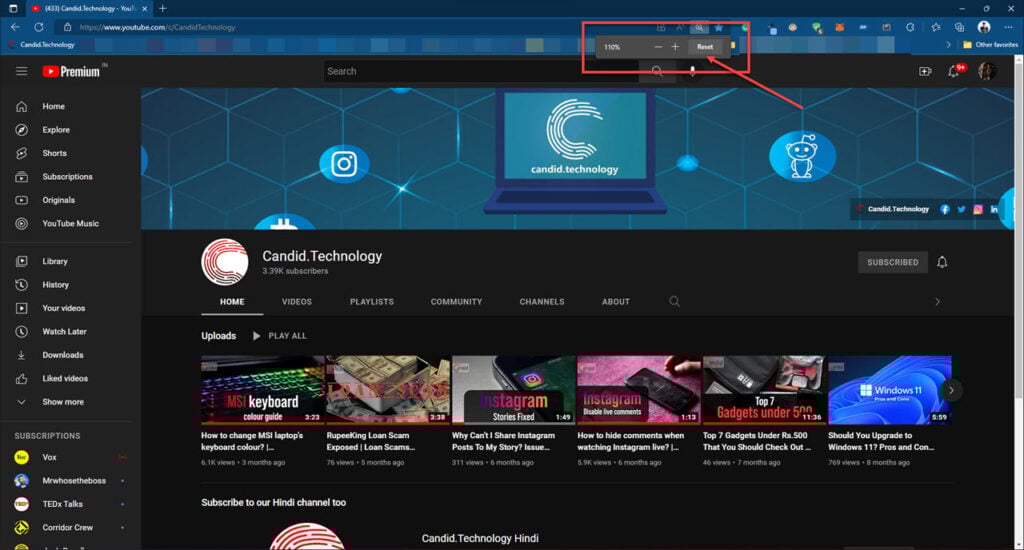Open the Other favorites folder
This screenshot has height=550, width=1024.
tap(991, 44)
